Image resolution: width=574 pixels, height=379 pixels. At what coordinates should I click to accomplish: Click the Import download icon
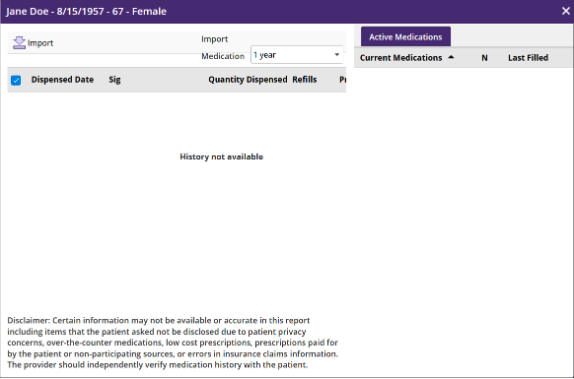[19, 43]
